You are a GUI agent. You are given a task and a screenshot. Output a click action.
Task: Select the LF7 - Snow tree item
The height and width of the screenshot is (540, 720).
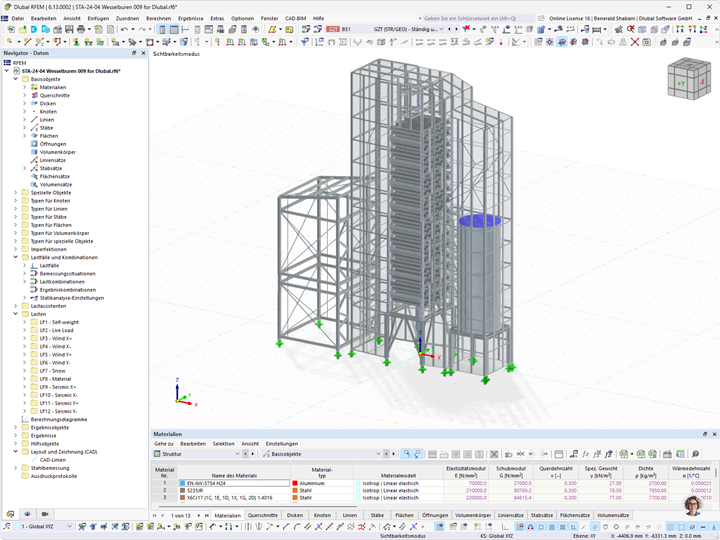pyautogui.click(x=52, y=371)
